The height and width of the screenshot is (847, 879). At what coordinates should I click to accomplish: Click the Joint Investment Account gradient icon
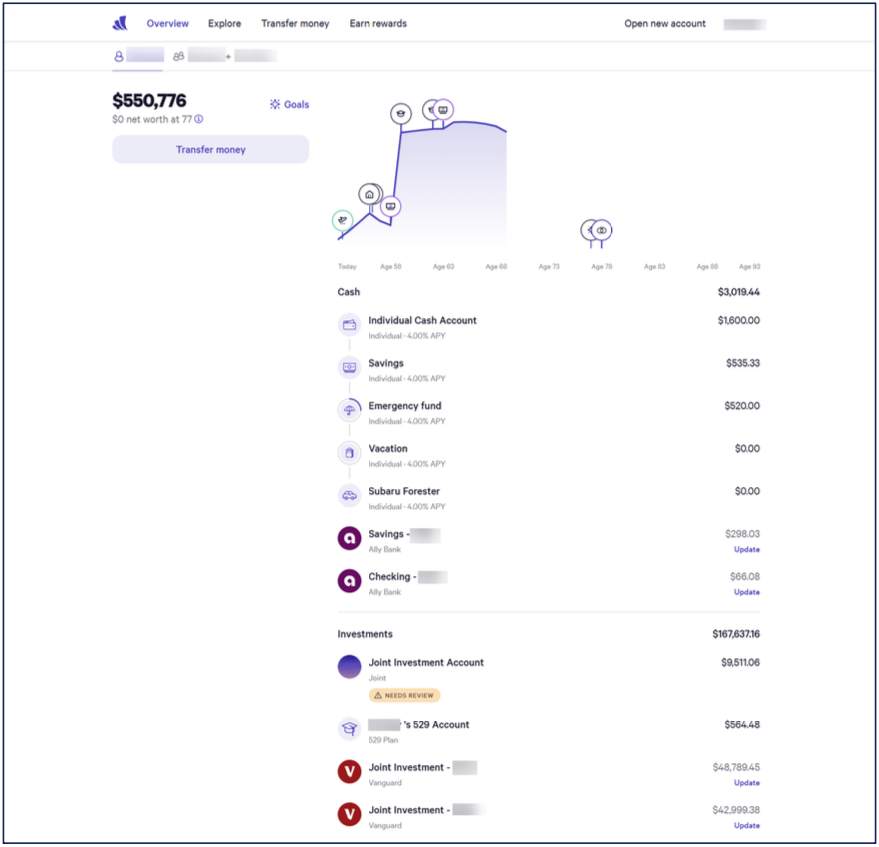point(349,667)
